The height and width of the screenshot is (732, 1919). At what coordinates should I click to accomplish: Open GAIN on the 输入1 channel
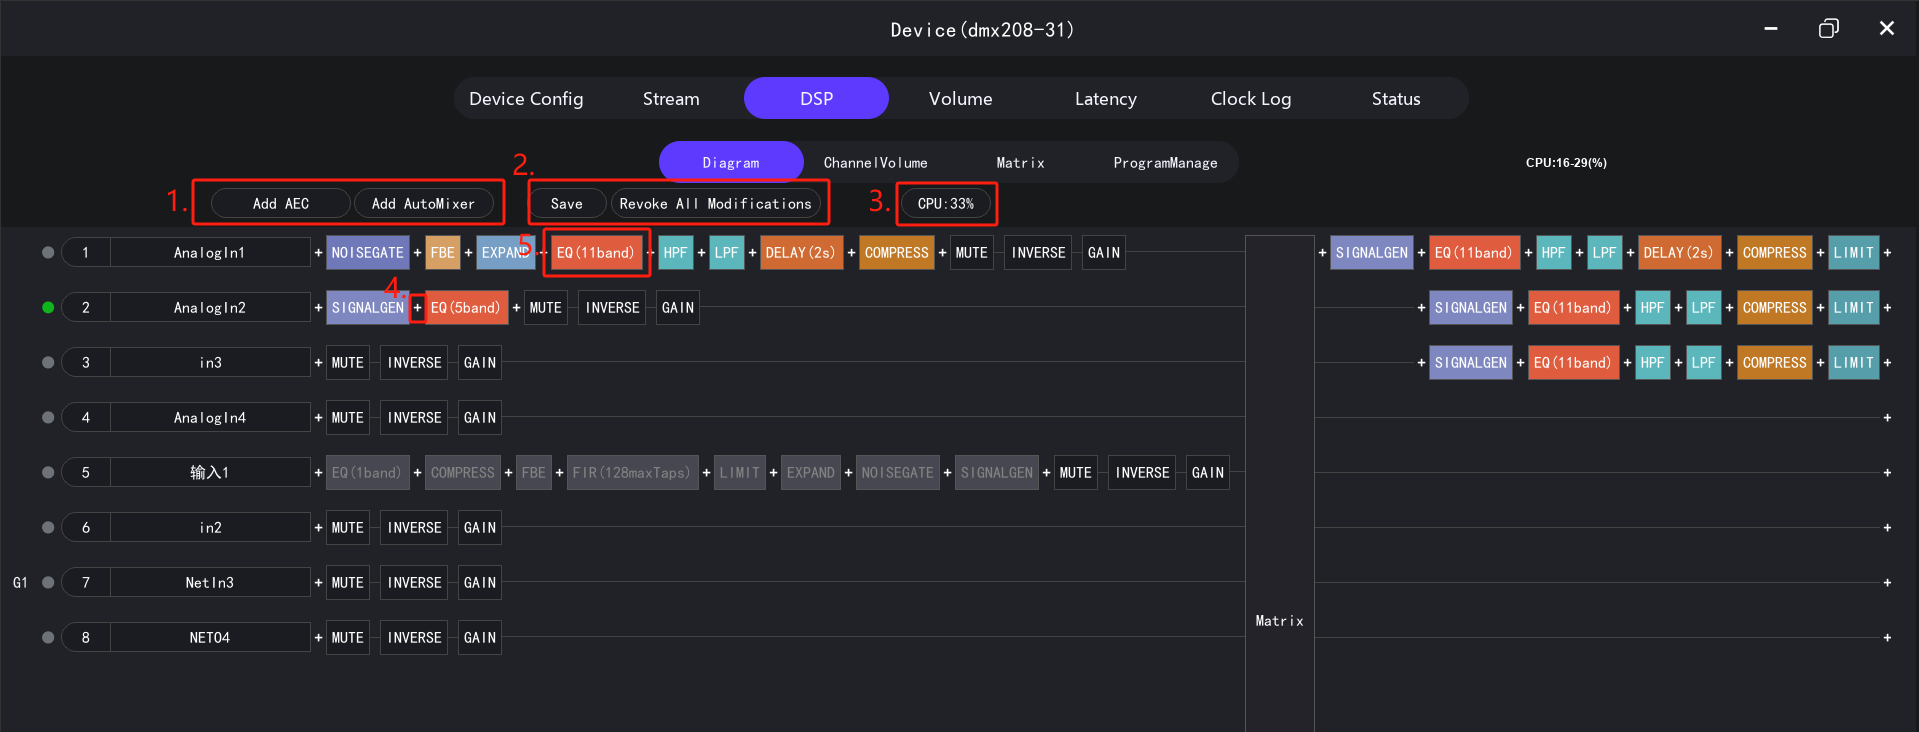(x=1208, y=473)
